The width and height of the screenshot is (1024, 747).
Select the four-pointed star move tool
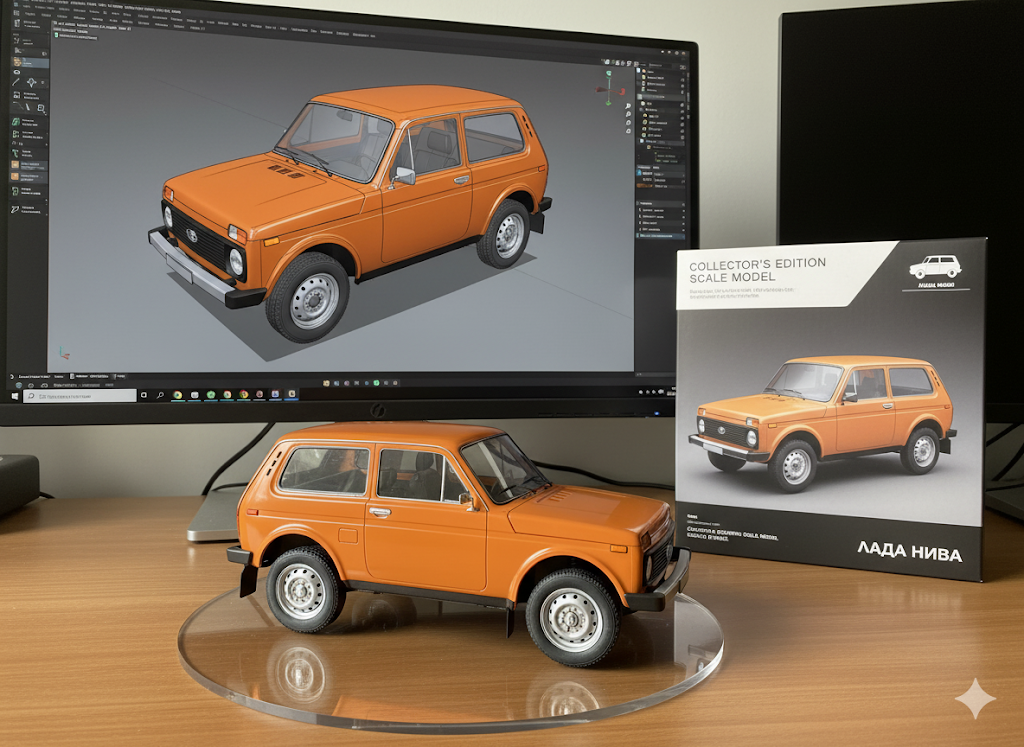(31, 82)
